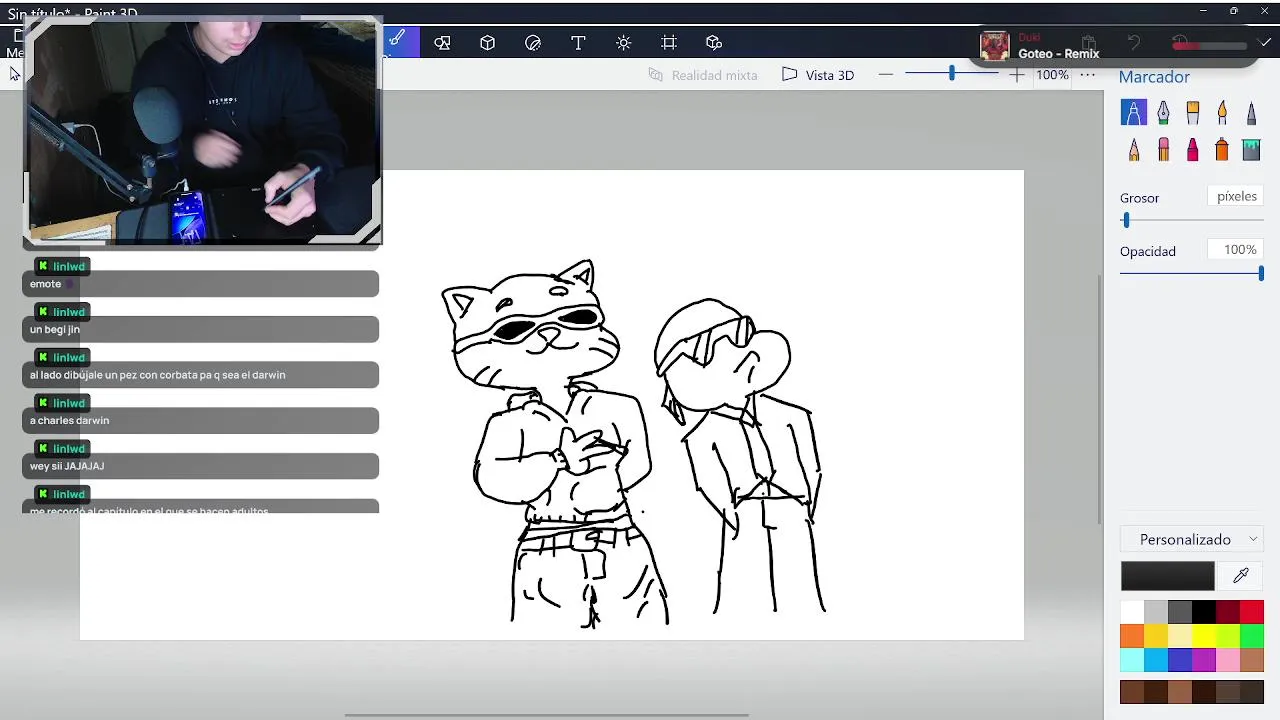Choose the purple color swatch
1280x720 pixels.
coord(1204,660)
